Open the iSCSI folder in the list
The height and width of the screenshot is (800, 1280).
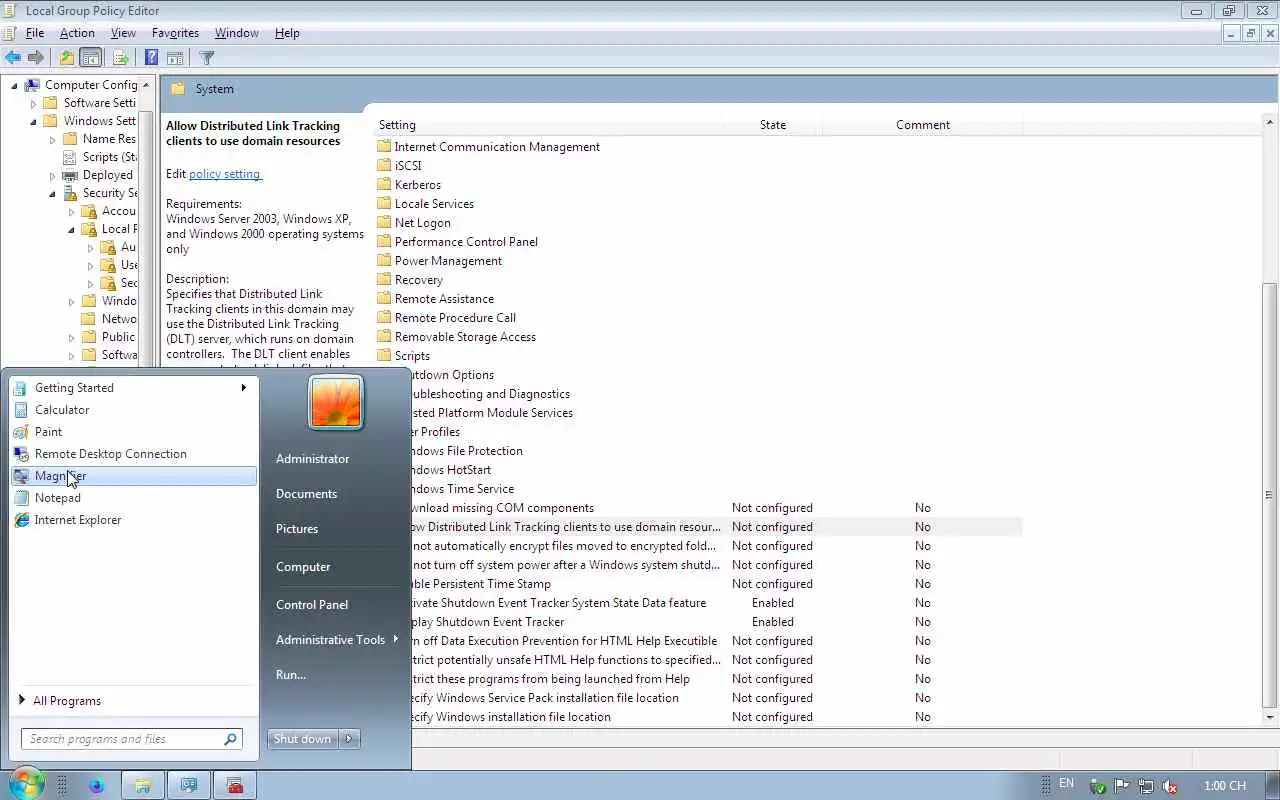[399, 166]
